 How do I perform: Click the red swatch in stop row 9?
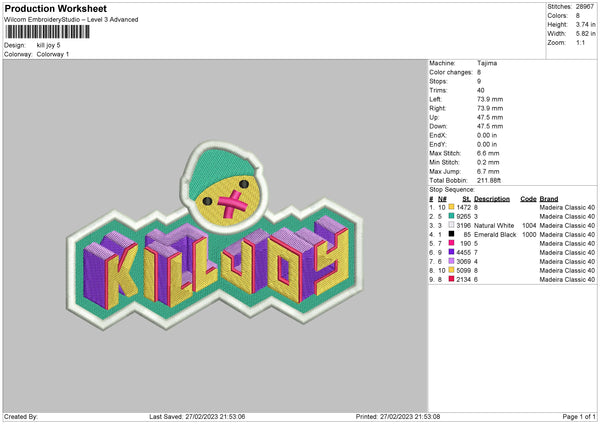(452, 279)
